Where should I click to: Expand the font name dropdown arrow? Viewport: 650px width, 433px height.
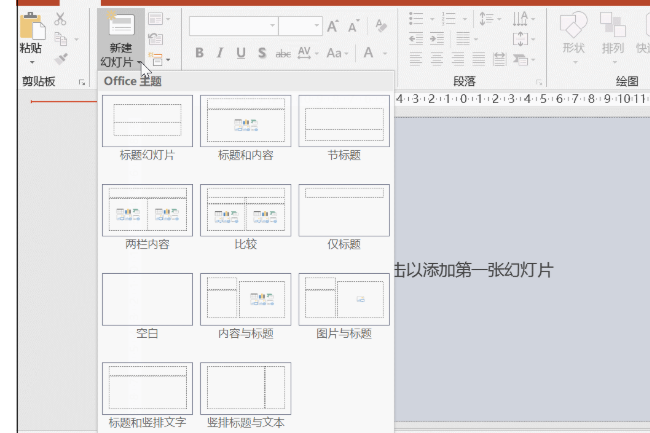pyautogui.click(x=272, y=26)
